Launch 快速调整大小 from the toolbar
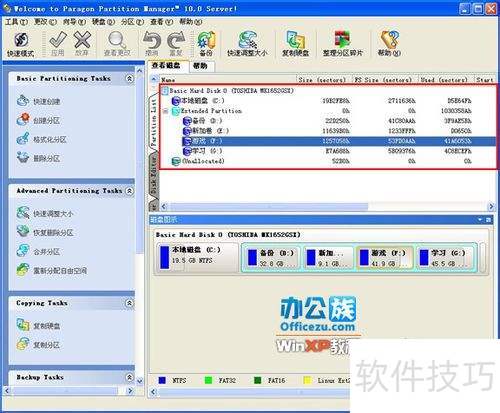 (247, 44)
